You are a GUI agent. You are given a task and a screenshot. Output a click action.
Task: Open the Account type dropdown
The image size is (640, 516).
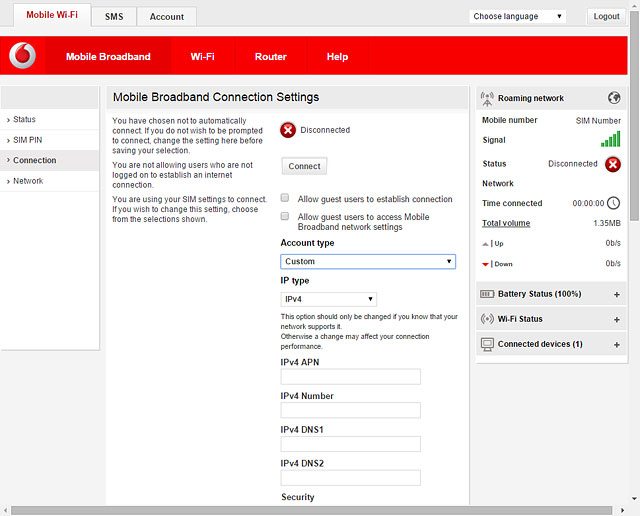367,261
